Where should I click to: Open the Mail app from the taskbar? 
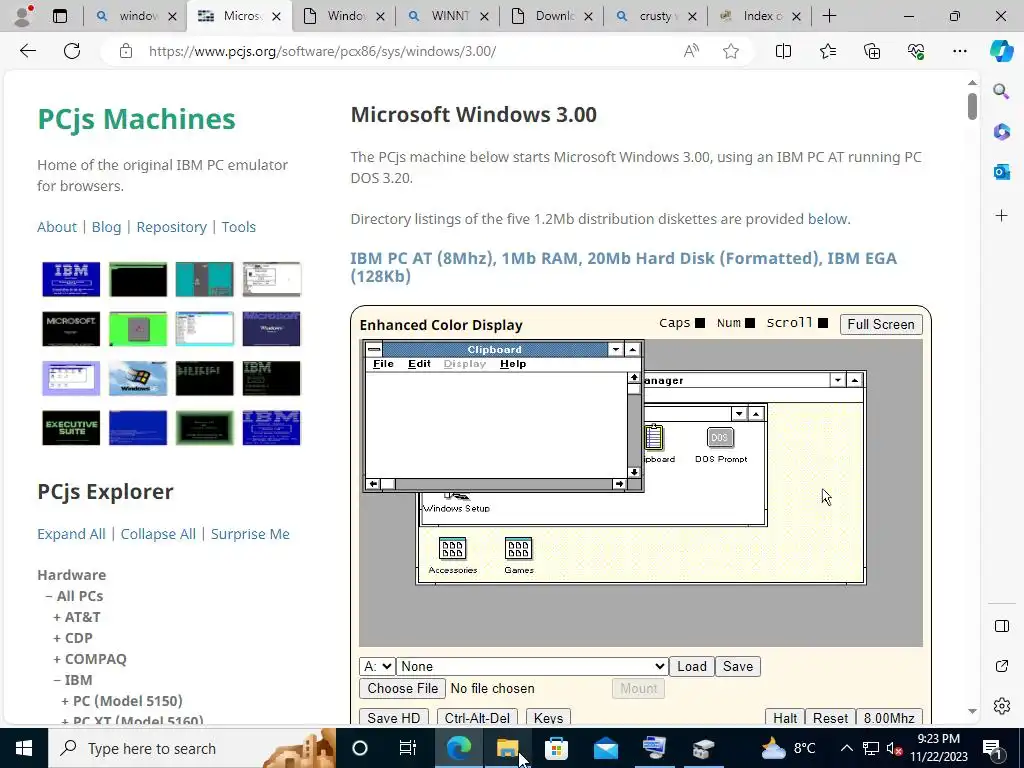point(605,748)
